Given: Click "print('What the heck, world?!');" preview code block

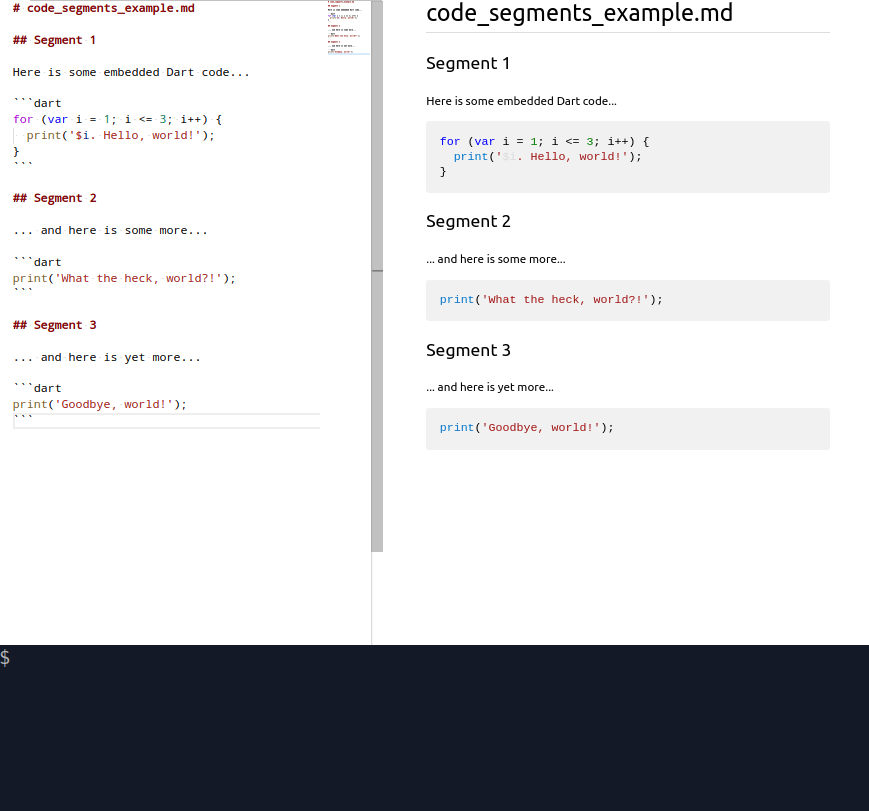Looking at the screenshot, I should [628, 300].
